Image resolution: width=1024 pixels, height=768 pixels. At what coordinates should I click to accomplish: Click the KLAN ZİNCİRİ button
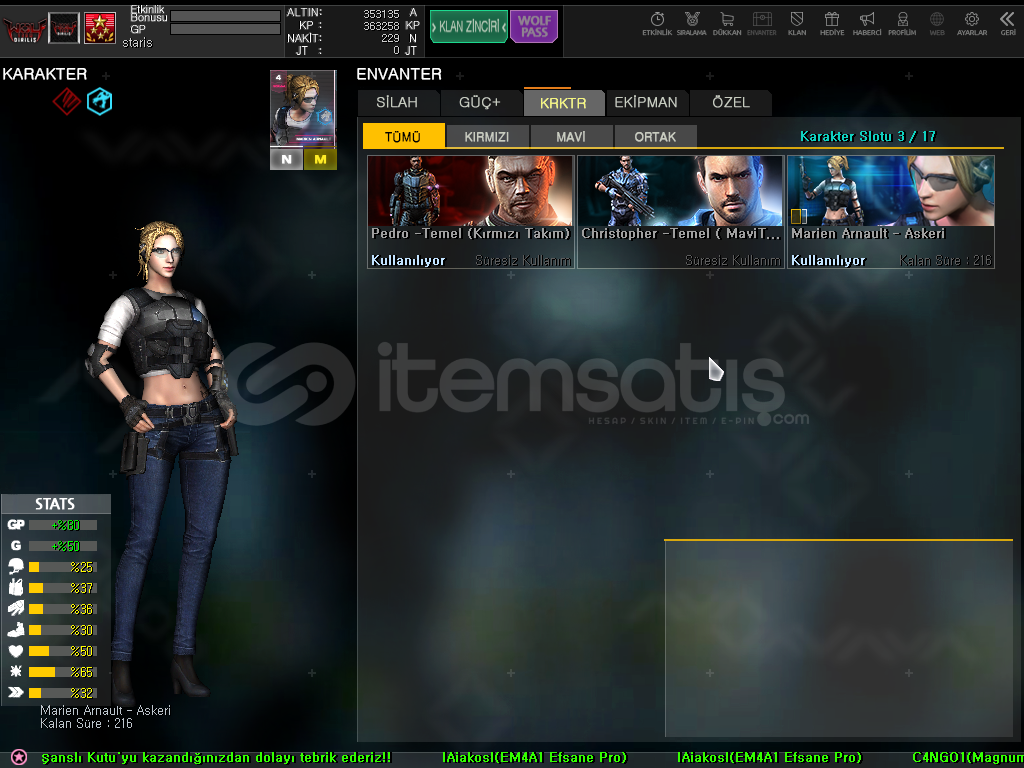[x=468, y=27]
